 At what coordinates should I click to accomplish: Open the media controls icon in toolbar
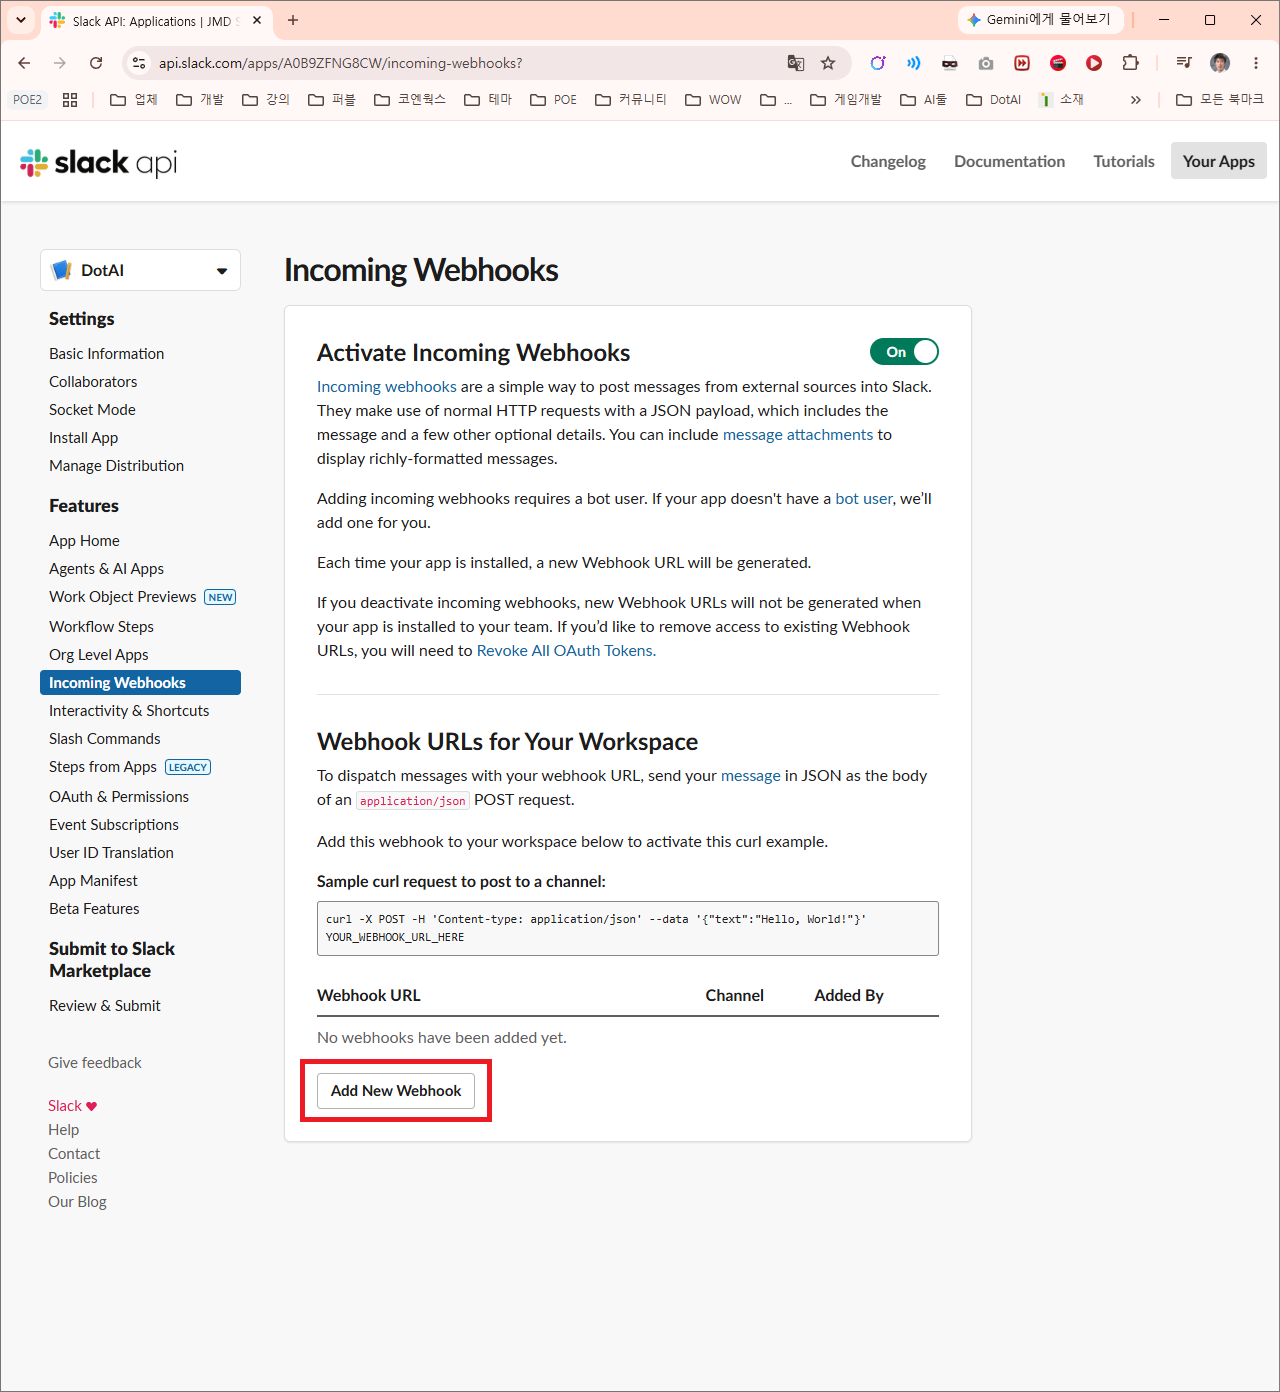pos(1184,63)
